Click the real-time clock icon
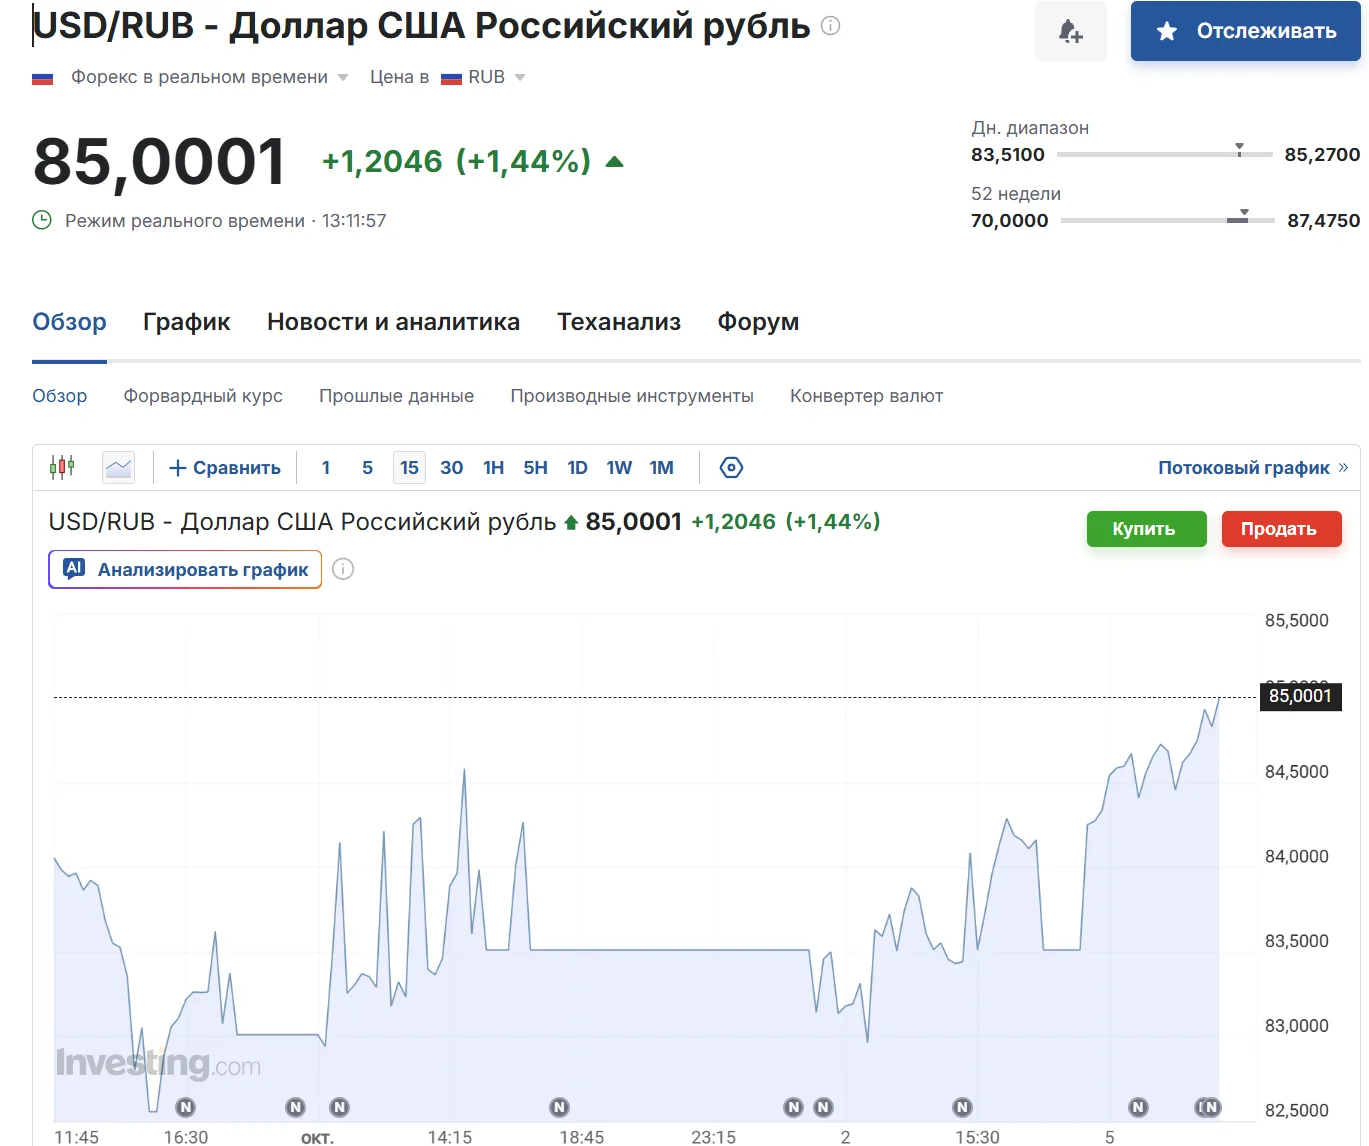This screenshot has height=1146, width=1369. pyautogui.click(x=42, y=220)
